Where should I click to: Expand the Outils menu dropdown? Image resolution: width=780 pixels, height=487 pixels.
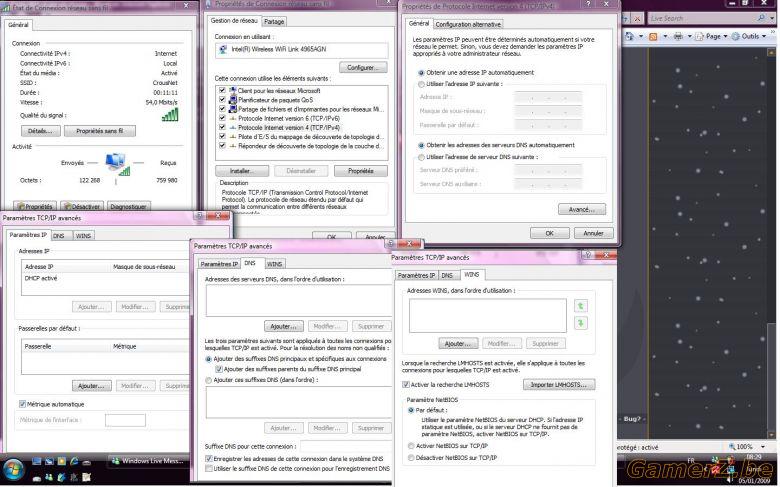[x=764, y=36]
